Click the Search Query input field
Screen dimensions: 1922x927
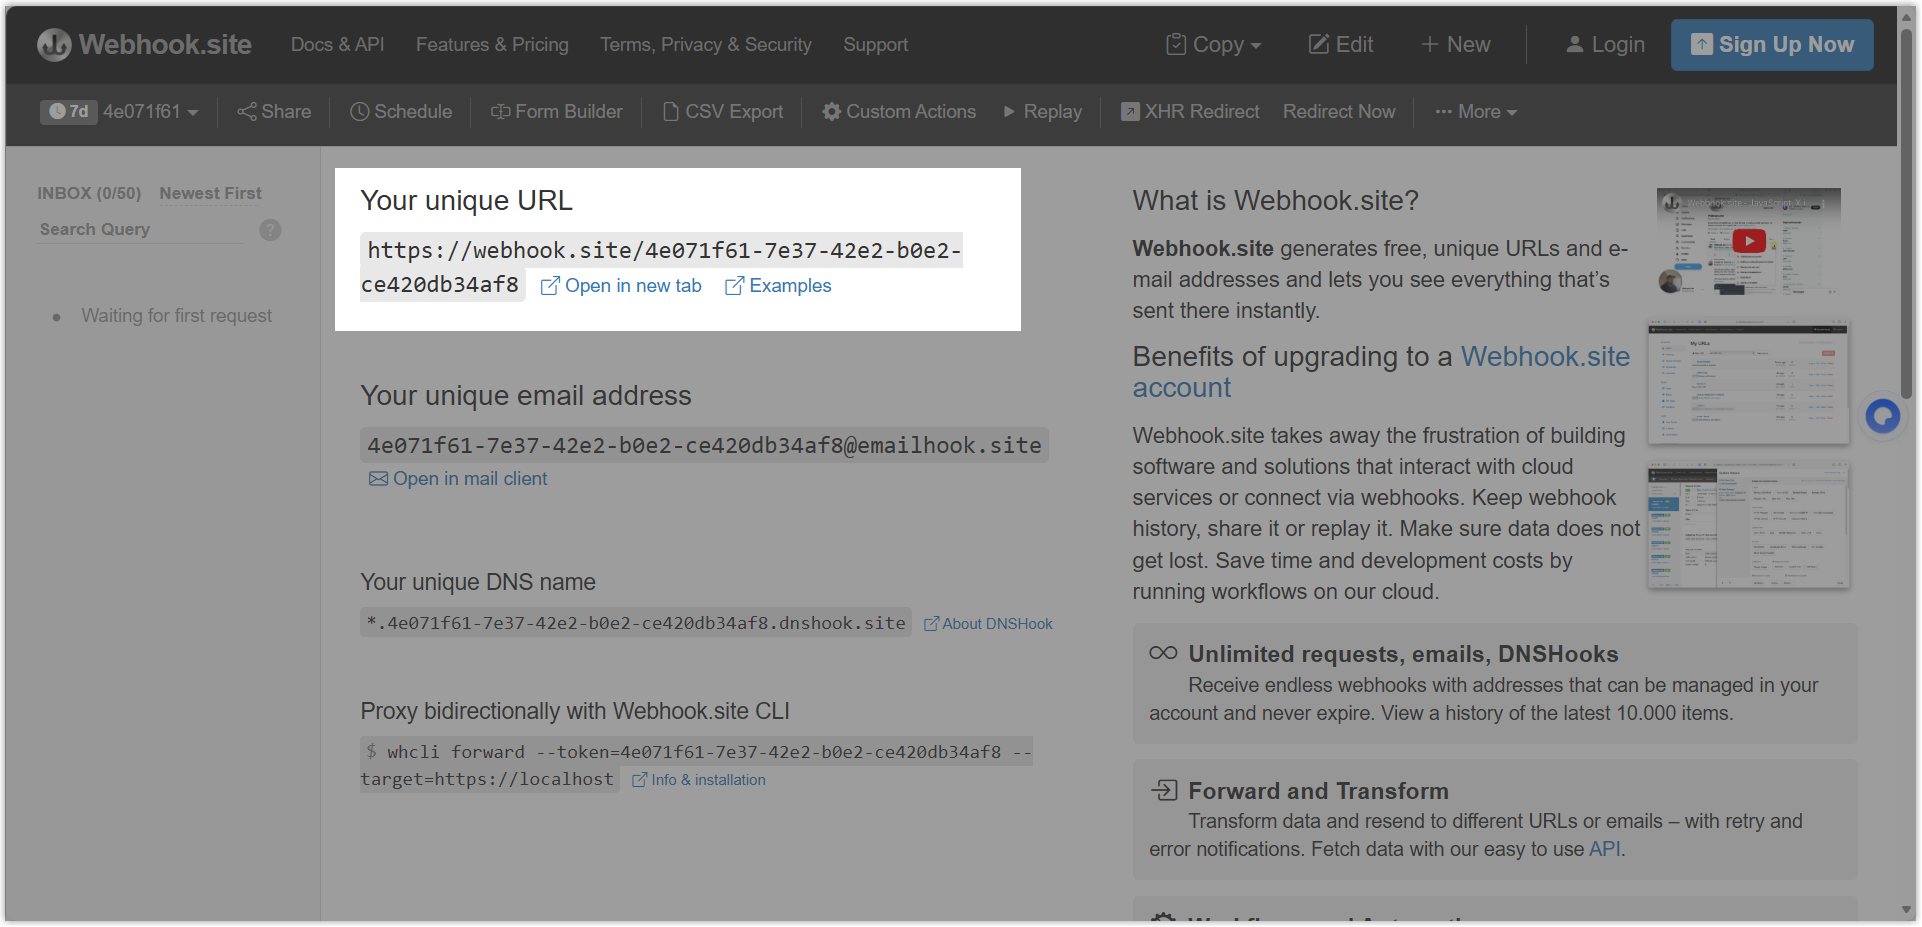point(140,230)
